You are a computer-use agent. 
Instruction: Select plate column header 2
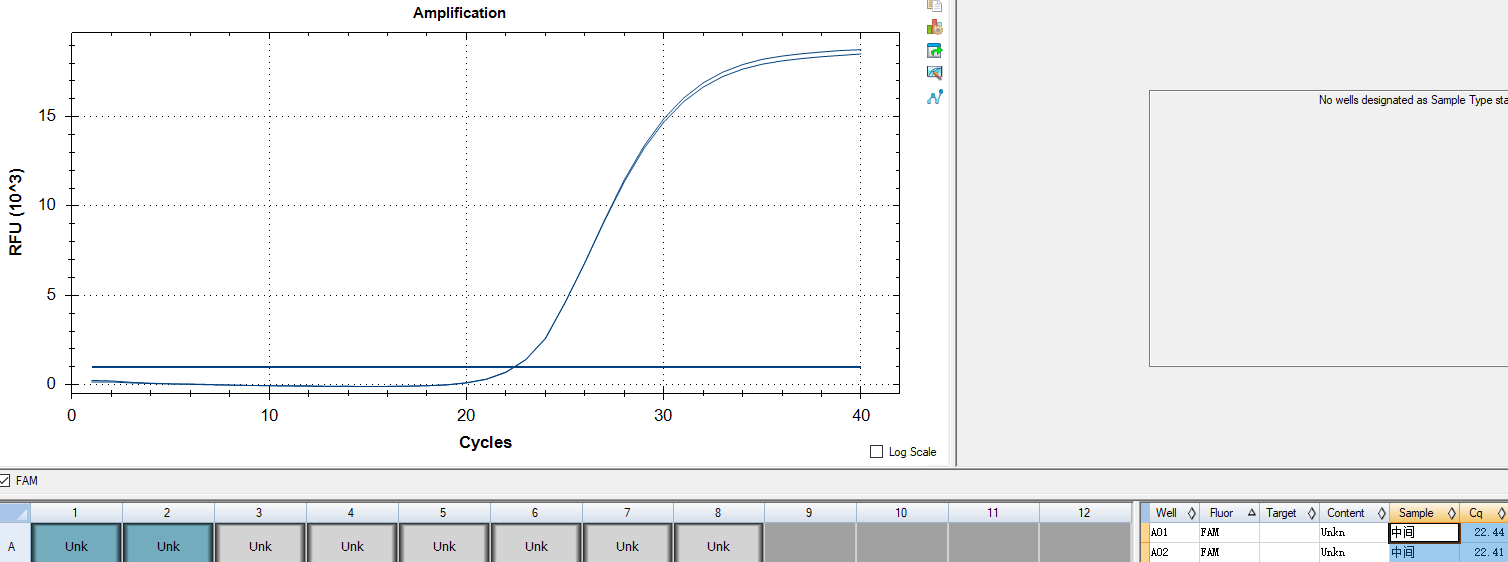coord(168,513)
